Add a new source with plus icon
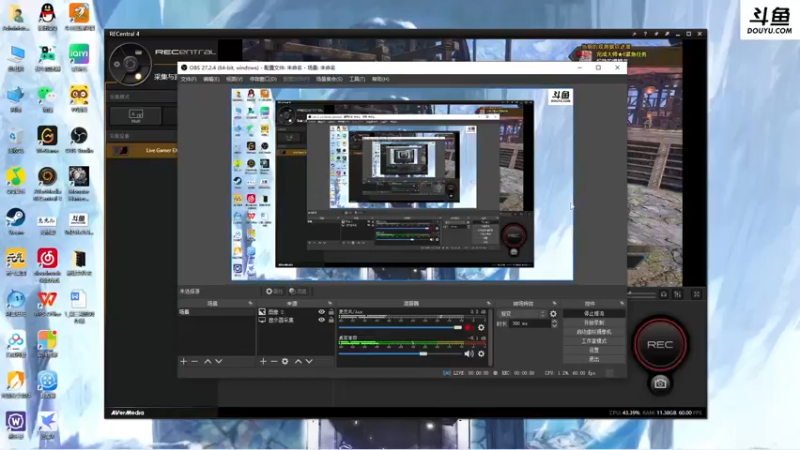 tap(263, 361)
